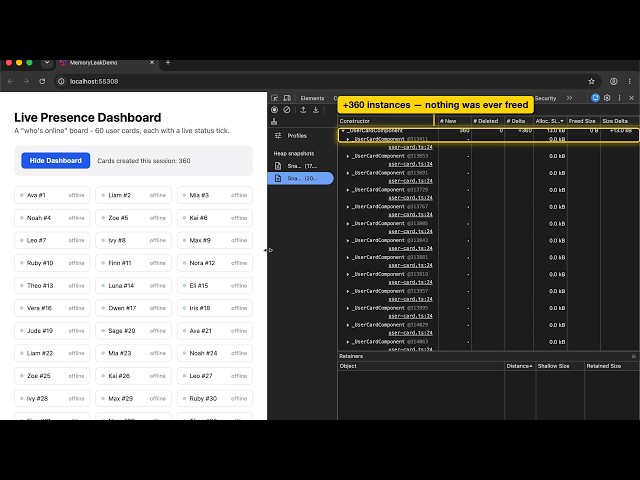Viewport: 640px width, 480px height.
Task: Sort by the Constructor column header
Action: coord(386,121)
